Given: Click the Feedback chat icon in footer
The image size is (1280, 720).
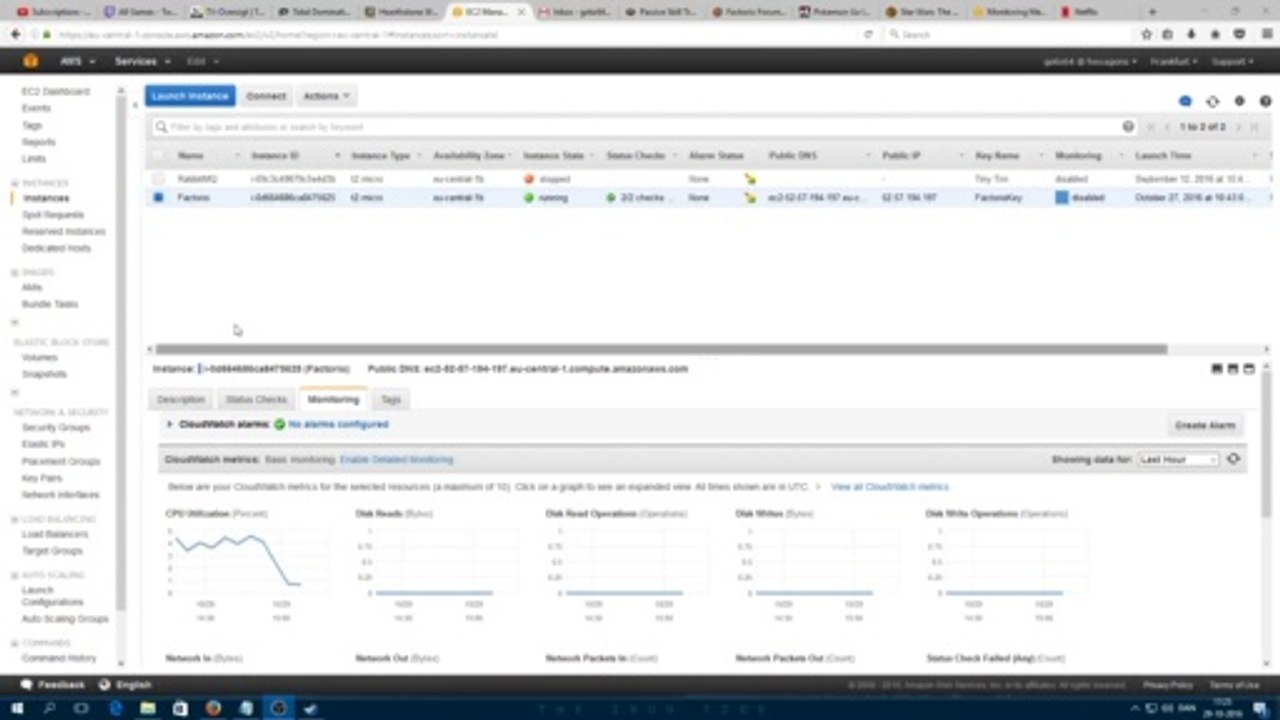Looking at the screenshot, I should click(27, 685).
